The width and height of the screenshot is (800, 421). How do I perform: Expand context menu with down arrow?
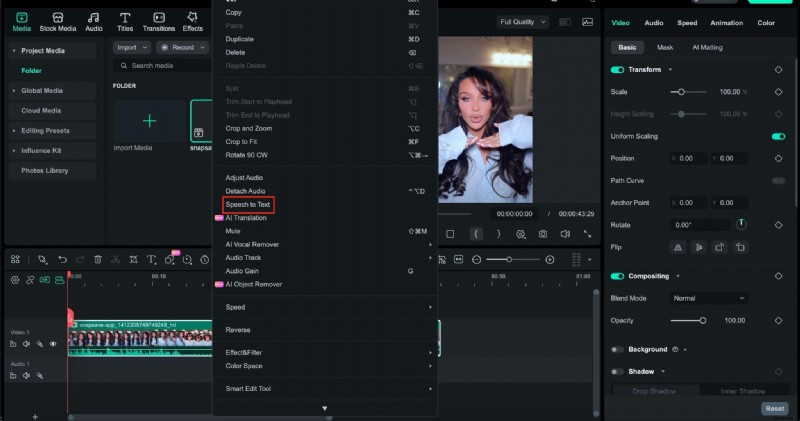[324, 408]
